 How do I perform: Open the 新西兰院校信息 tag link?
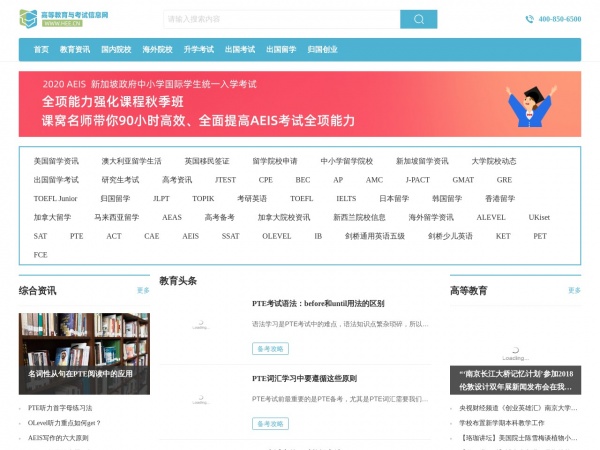[359, 217]
